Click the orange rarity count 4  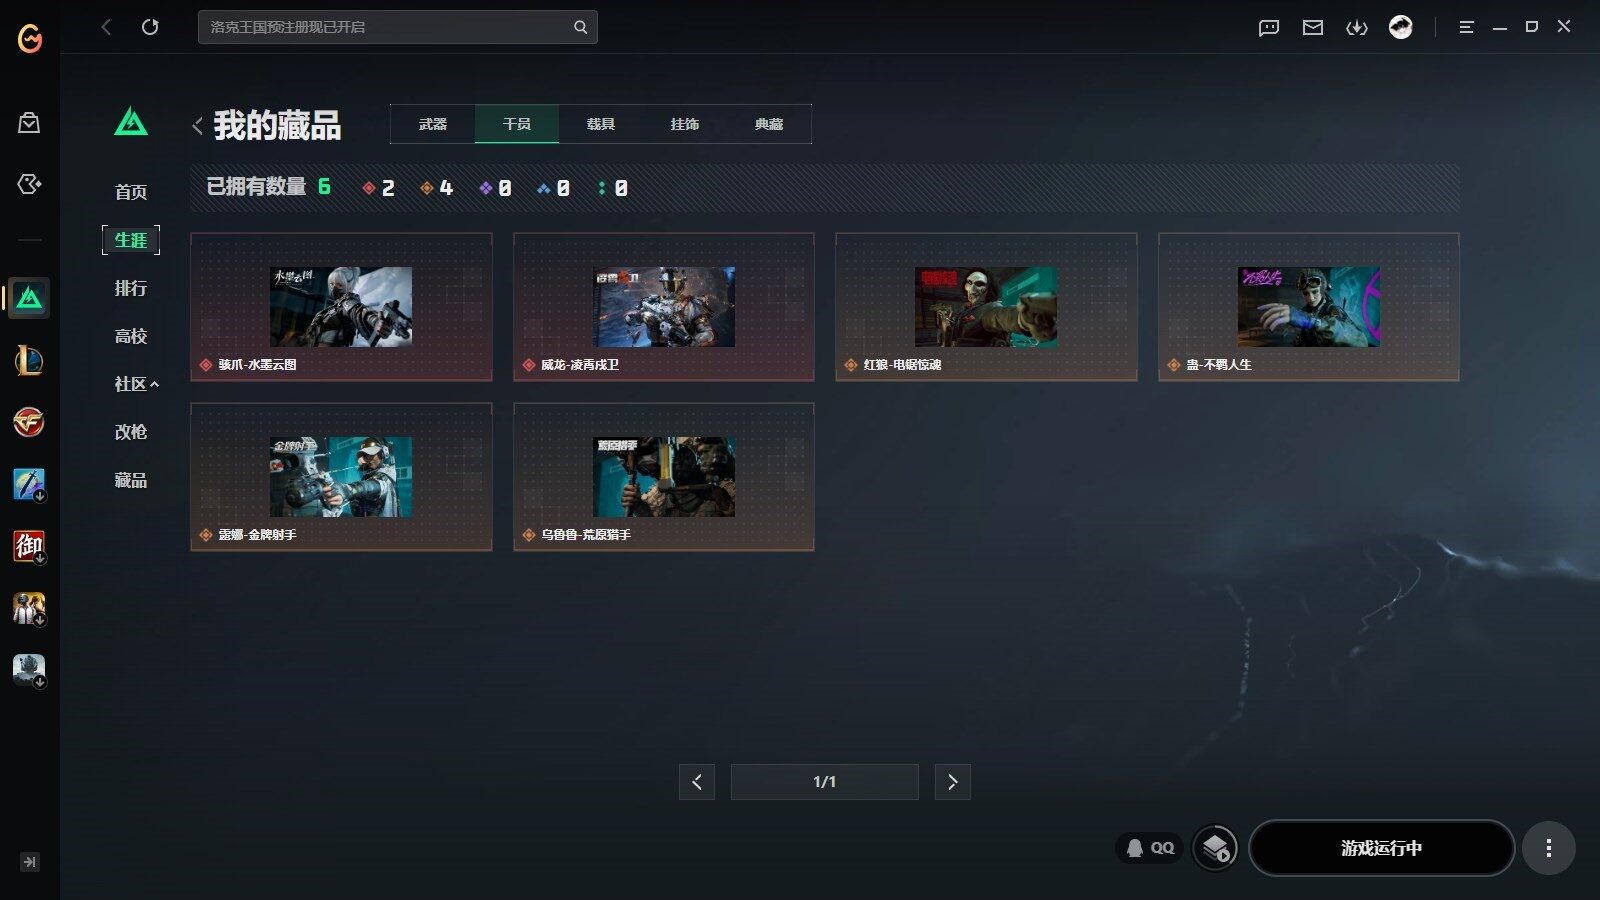pyautogui.click(x=437, y=188)
